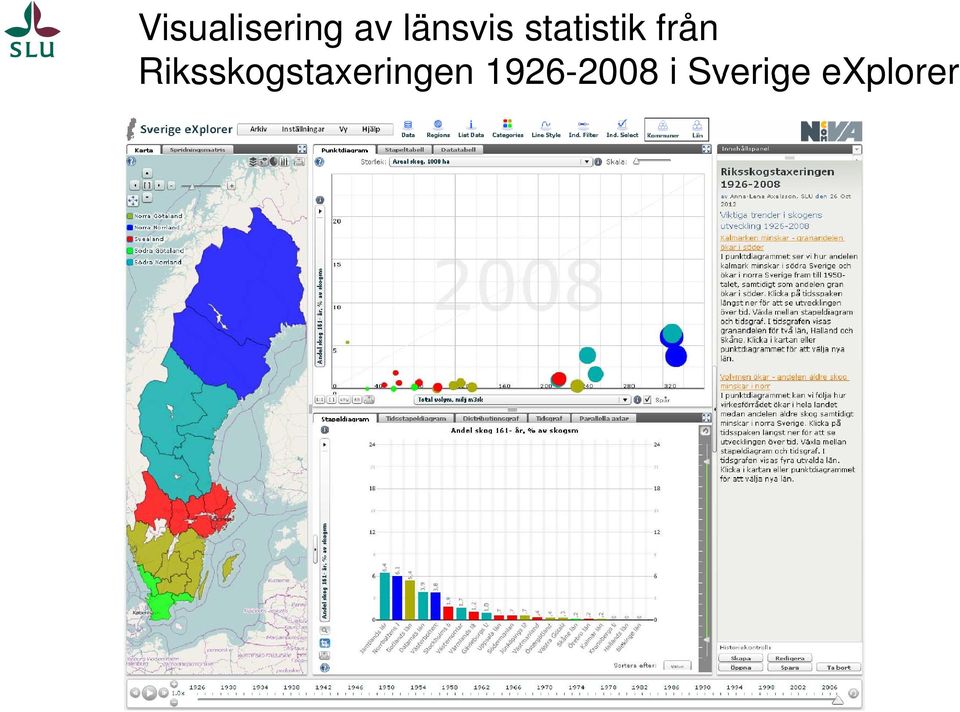Open the Hjälp menu
The image size is (960, 712).
(x=371, y=129)
